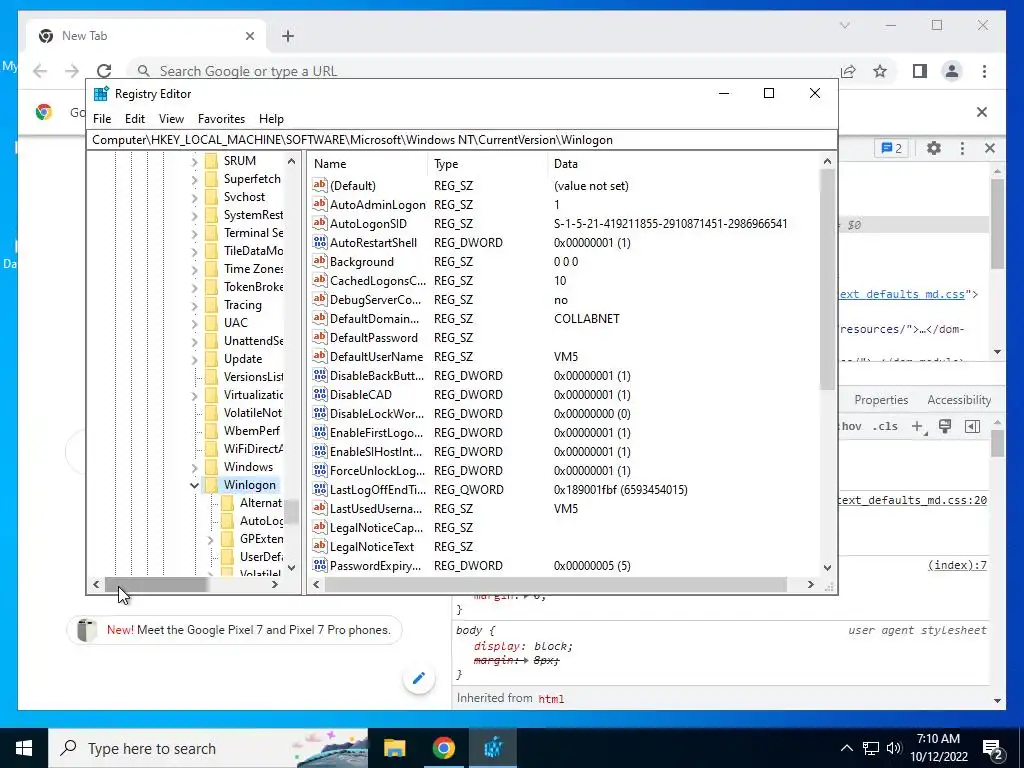The height and width of the screenshot is (768, 1024).
Task: Open text_defaults_md.css:20 source link
Action: 912,500
